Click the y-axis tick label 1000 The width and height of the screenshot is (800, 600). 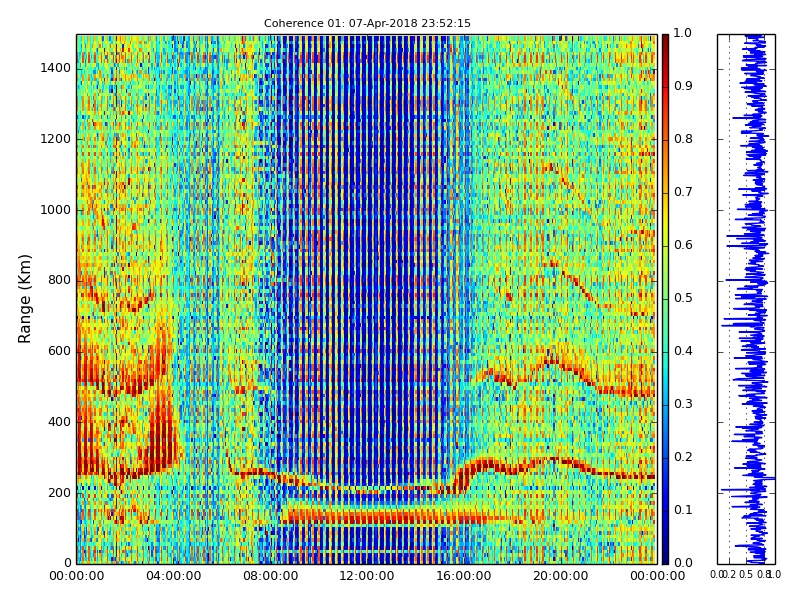click(x=56, y=210)
